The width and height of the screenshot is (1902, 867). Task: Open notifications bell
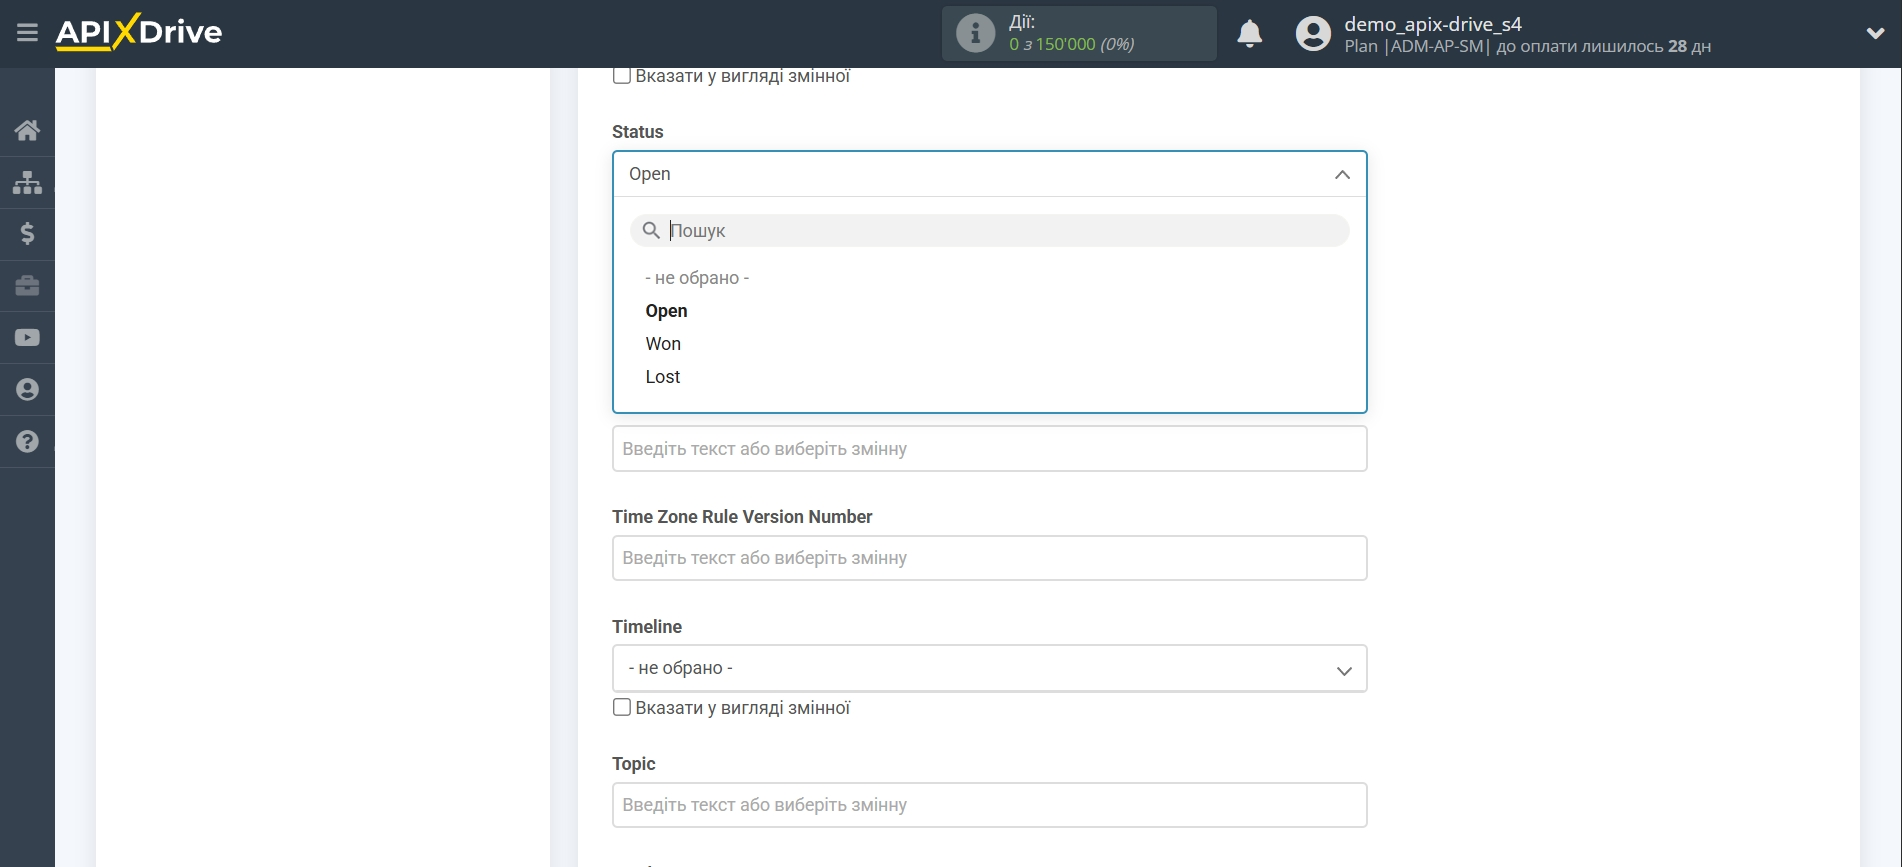tap(1249, 34)
